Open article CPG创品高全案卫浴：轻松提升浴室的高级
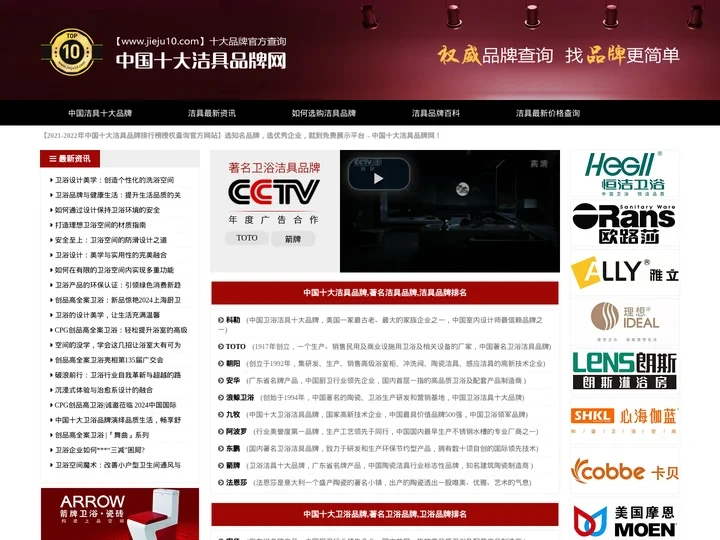The image size is (720, 540). [x=121, y=330]
